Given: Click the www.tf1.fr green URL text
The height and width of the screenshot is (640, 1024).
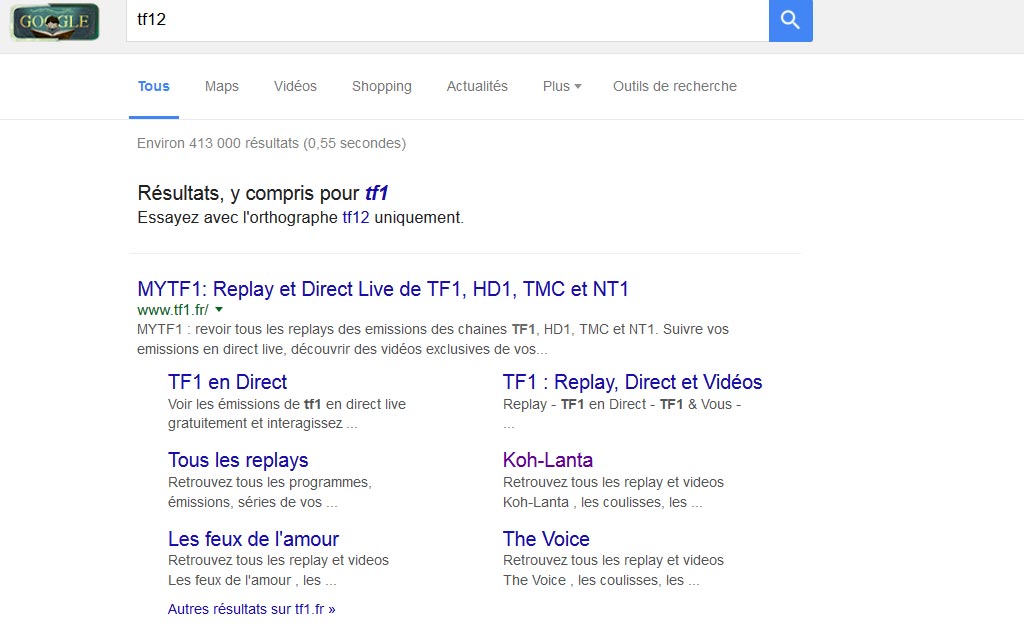Looking at the screenshot, I should tap(173, 310).
